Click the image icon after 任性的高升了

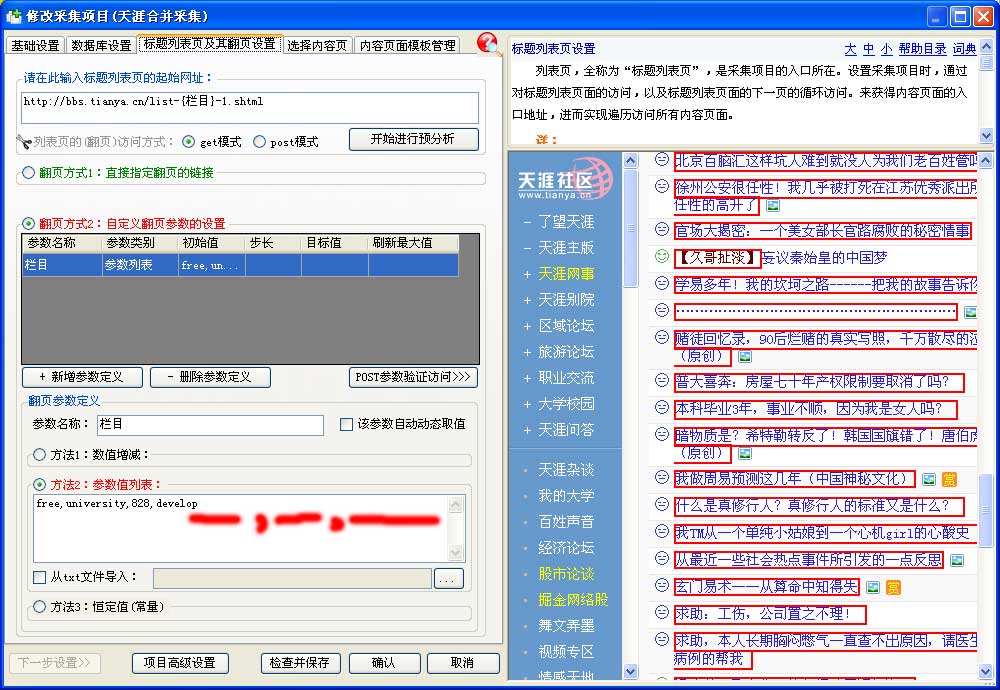click(773, 205)
